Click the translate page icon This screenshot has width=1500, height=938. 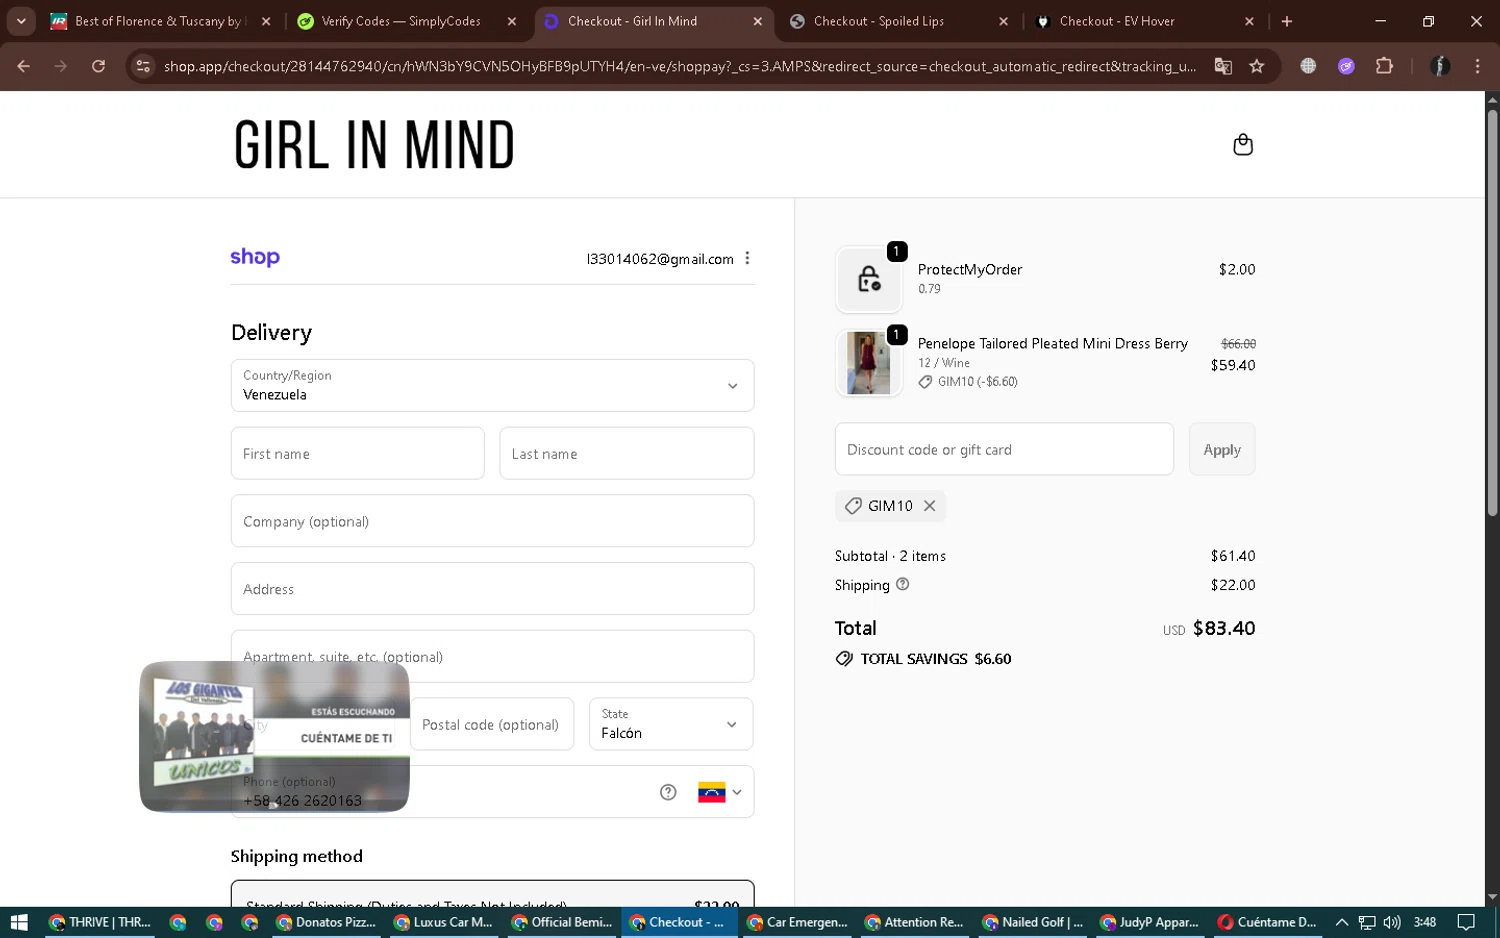(1223, 66)
